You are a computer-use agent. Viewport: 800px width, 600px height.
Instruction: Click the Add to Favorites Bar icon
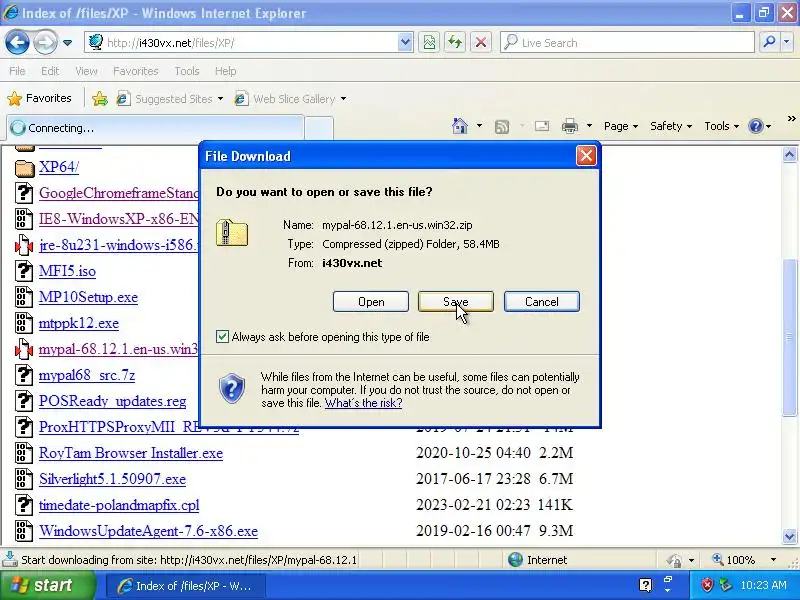click(100, 98)
